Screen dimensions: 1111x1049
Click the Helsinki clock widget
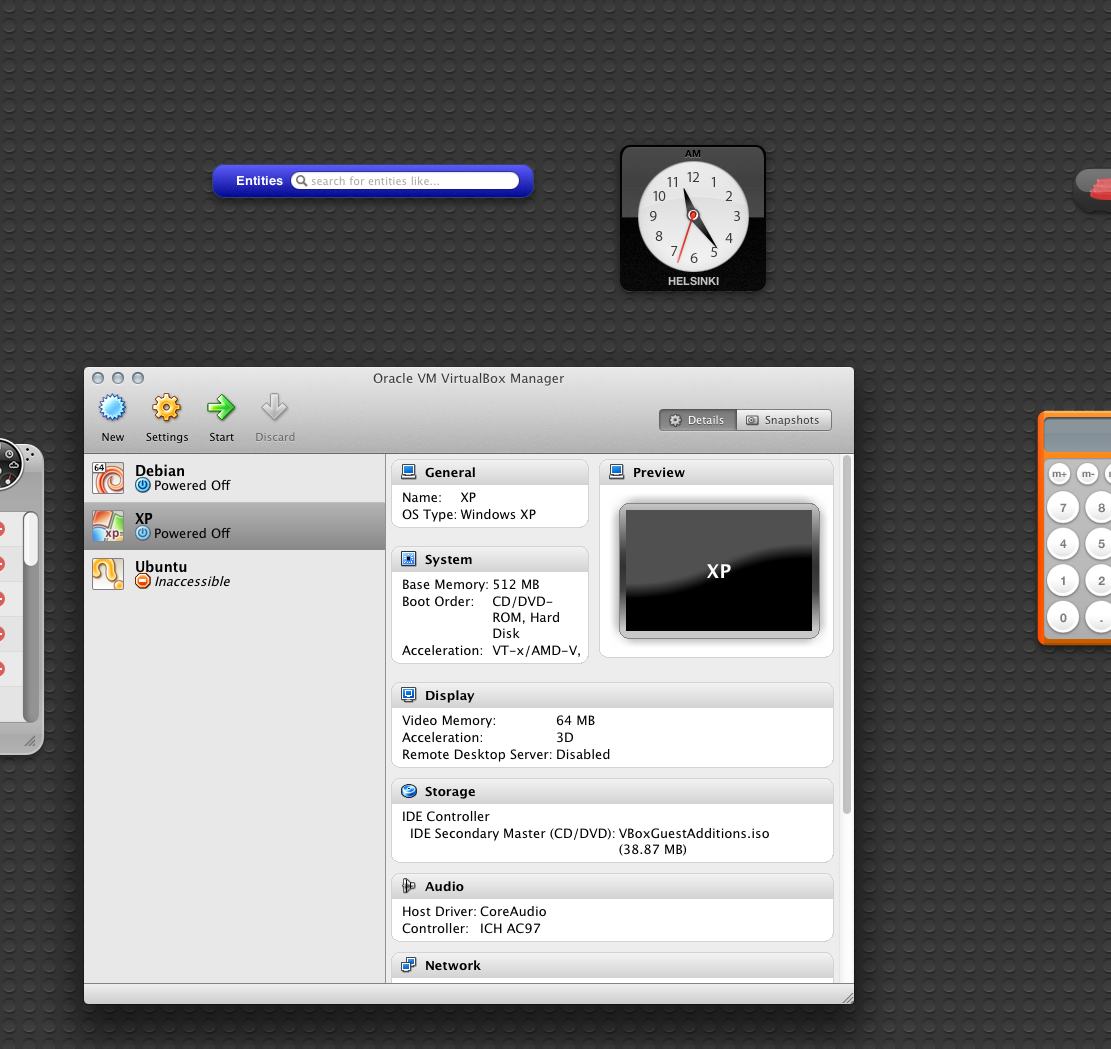[x=692, y=218]
